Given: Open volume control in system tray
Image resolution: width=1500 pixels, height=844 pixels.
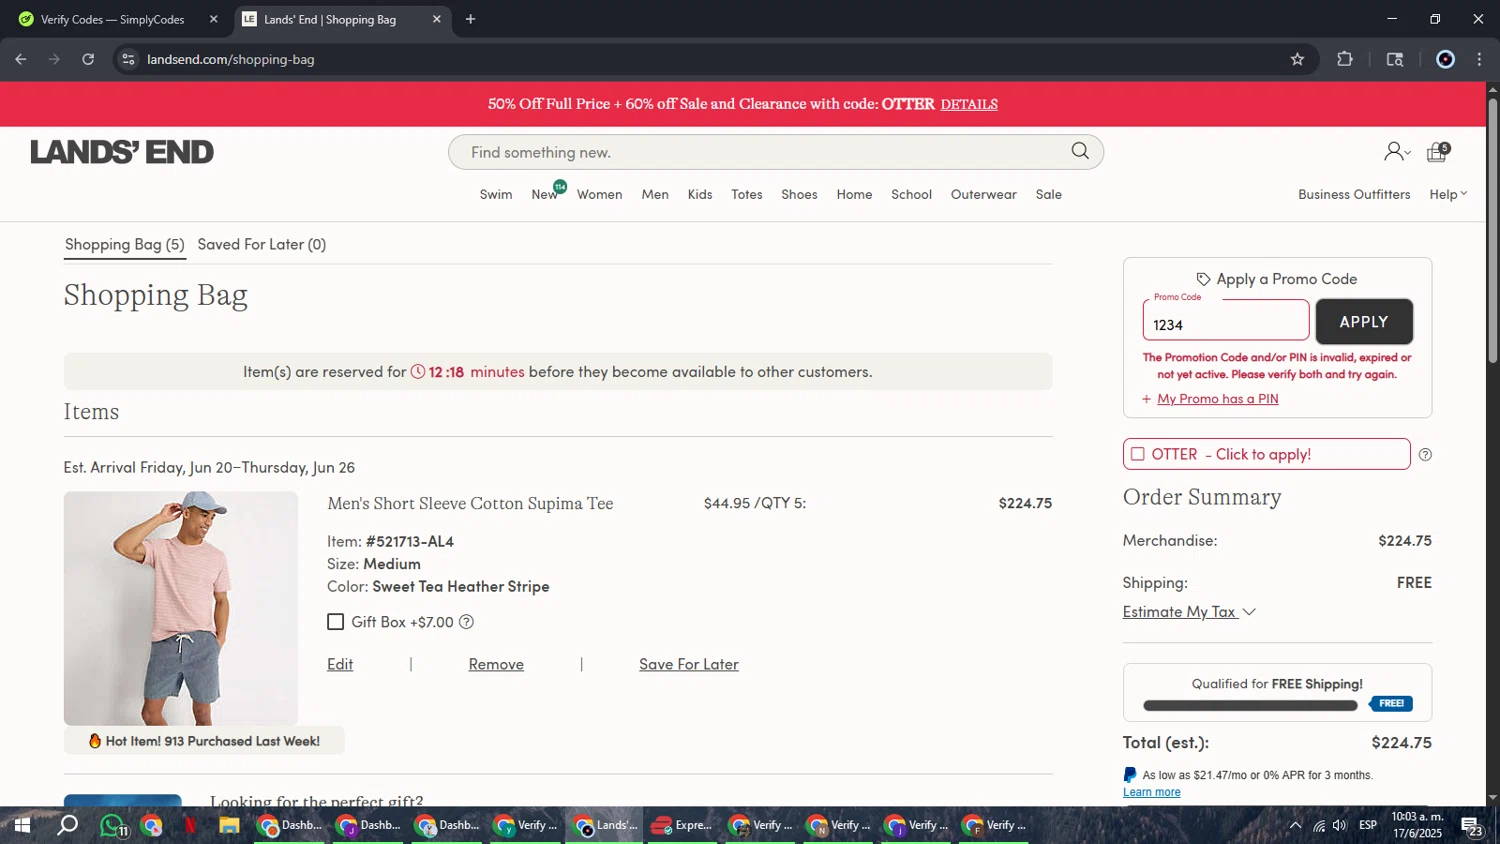Looking at the screenshot, I should 1340,826.
